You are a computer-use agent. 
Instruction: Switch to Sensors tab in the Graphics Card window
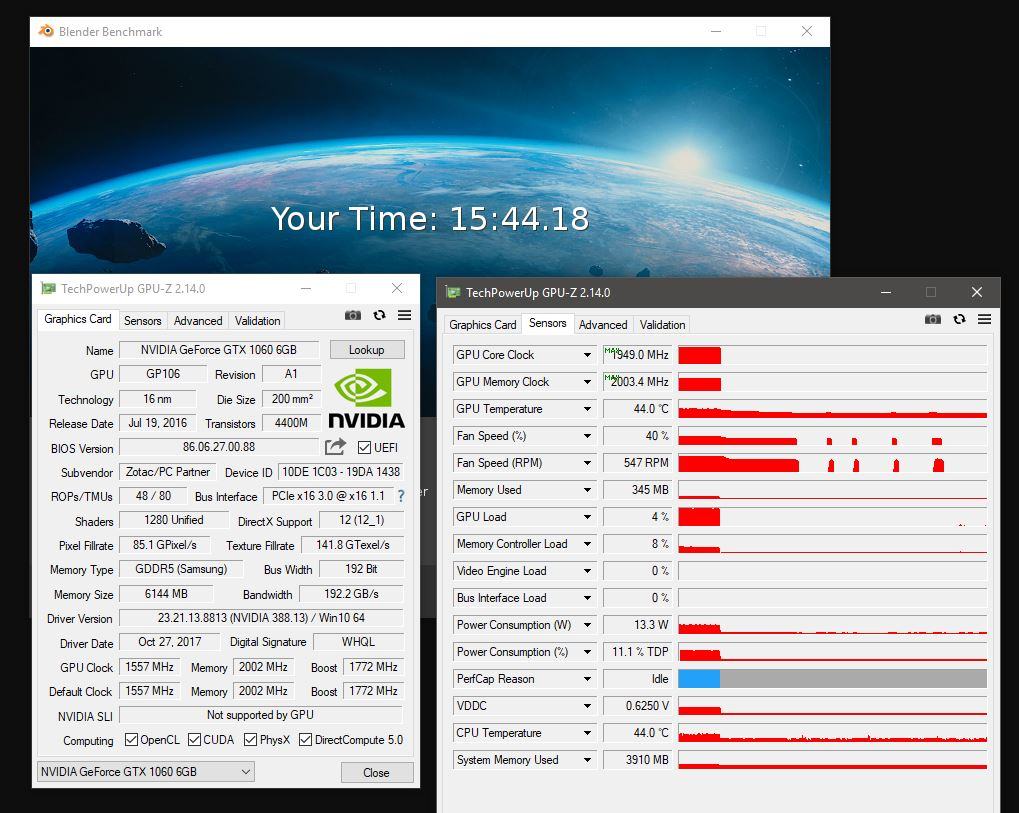[142, 320]
